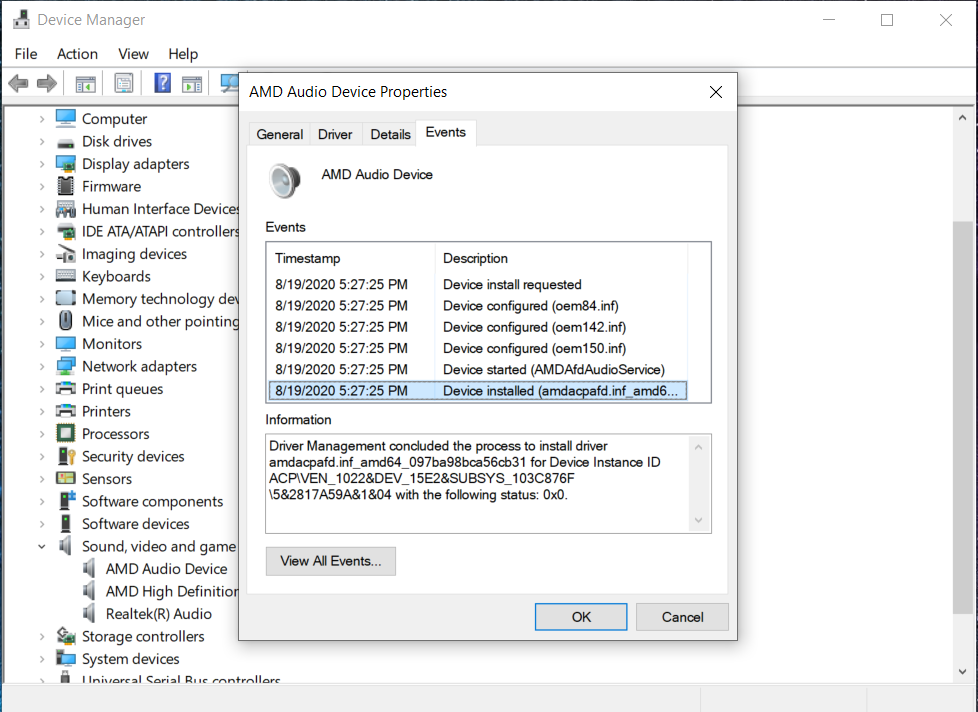Open the View menu
The image size is (978, 712).
tap(133, 54)
